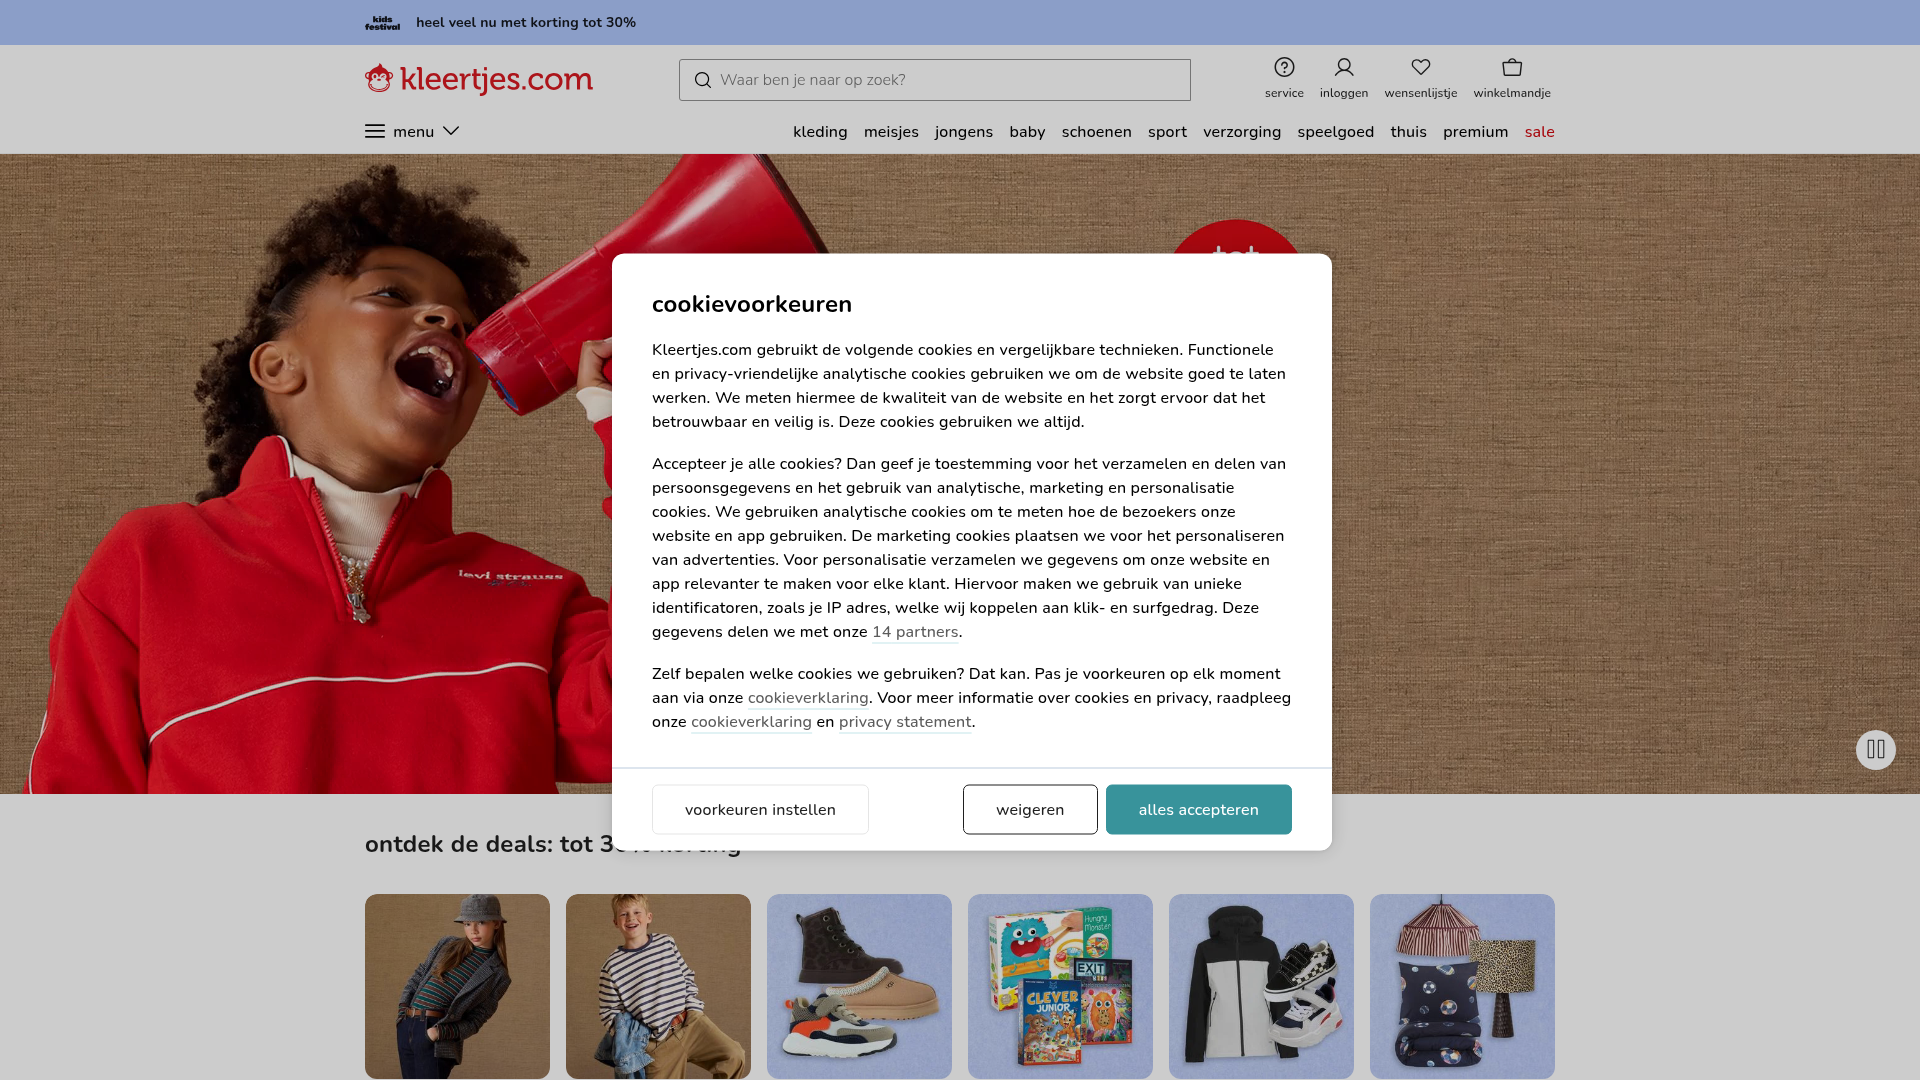
Task: Open the service help icon
Action: coord(1284,68)
